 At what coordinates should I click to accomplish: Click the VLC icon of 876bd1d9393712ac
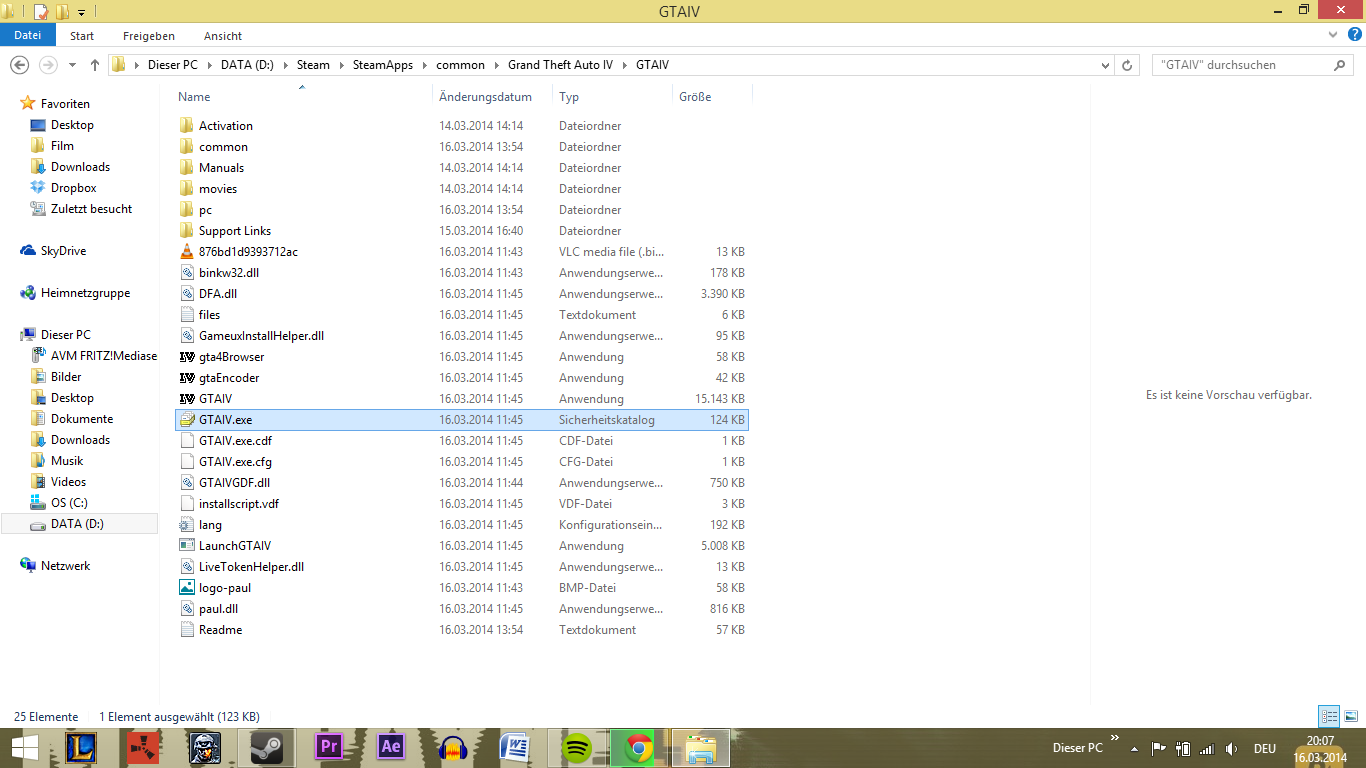point(186,251)
